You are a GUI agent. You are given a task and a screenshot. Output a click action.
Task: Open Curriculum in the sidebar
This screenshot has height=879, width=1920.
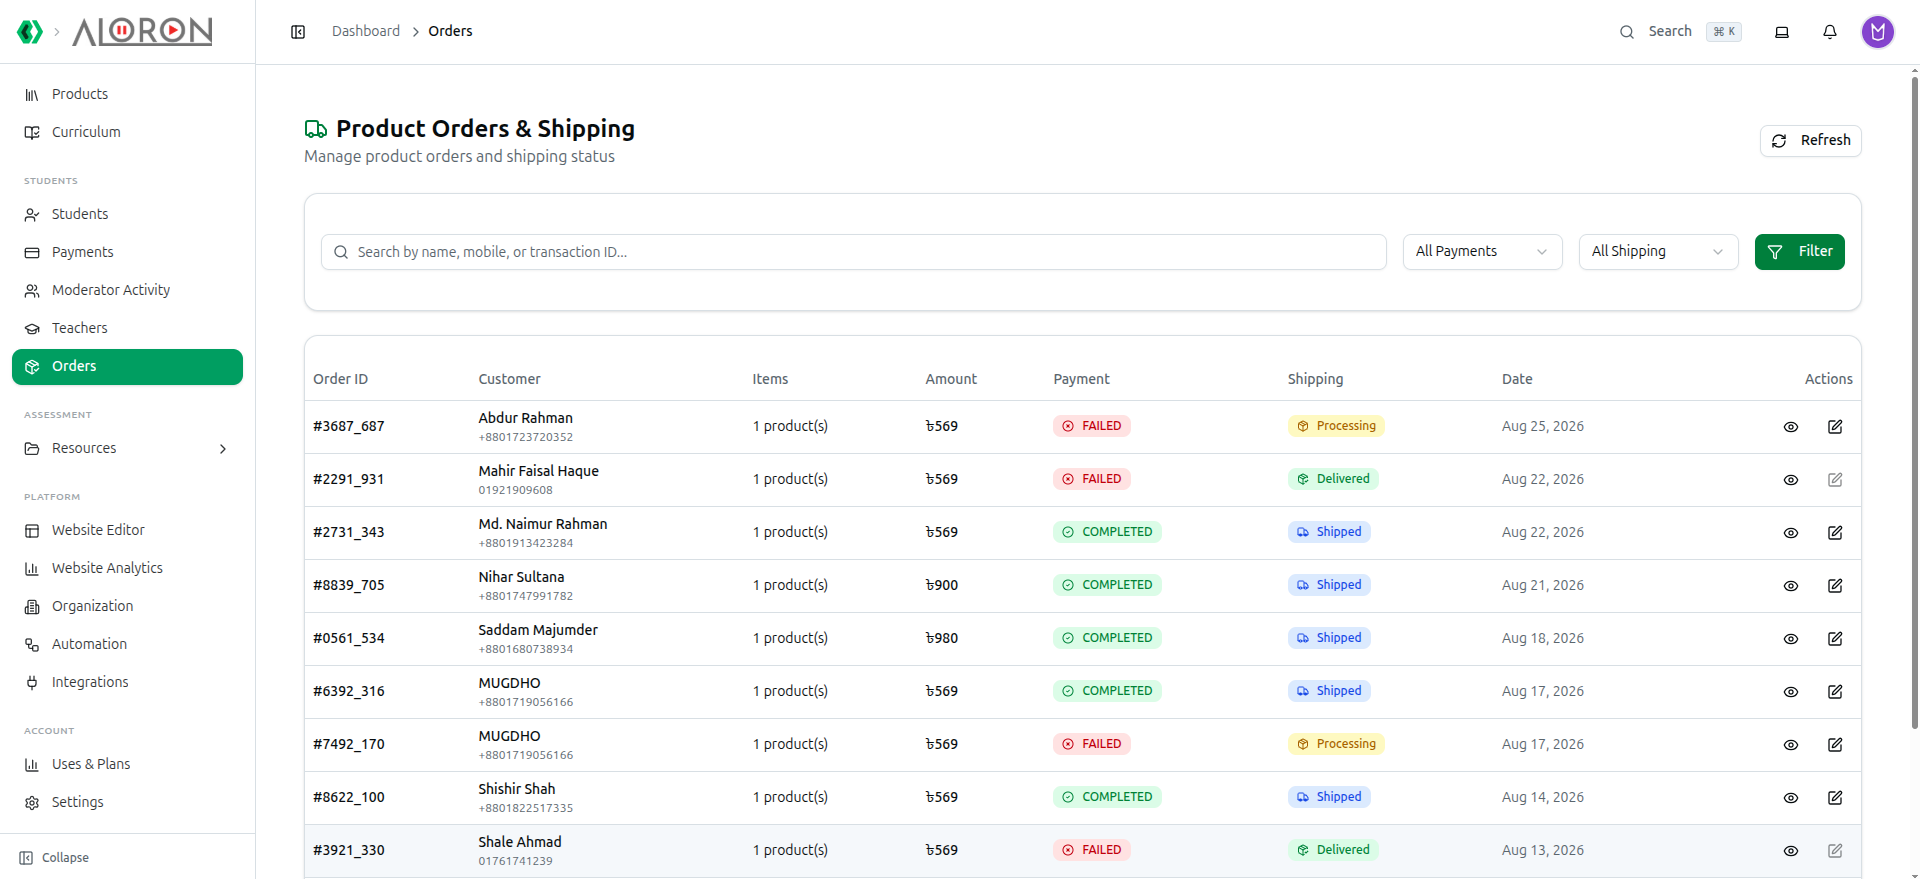click(x=127, y=132)
